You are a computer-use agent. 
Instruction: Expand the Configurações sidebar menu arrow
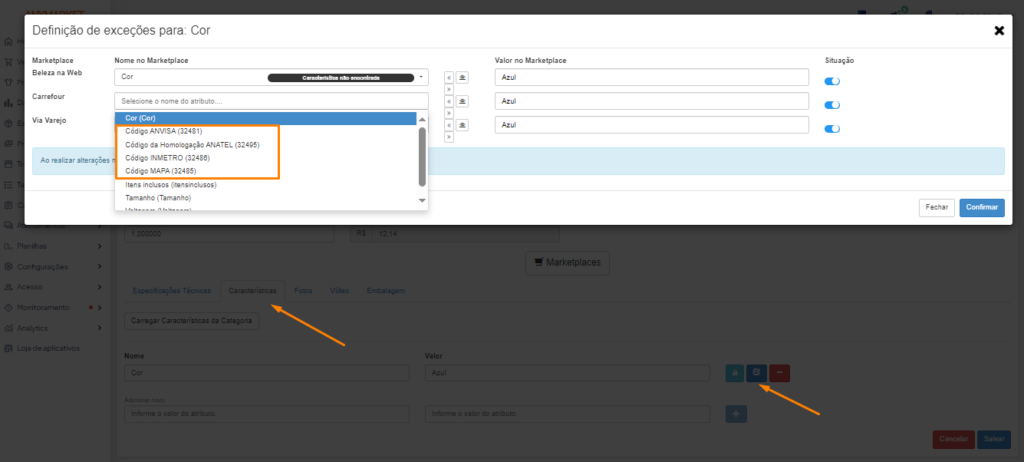pyautogui.click(x=99, y=267)
